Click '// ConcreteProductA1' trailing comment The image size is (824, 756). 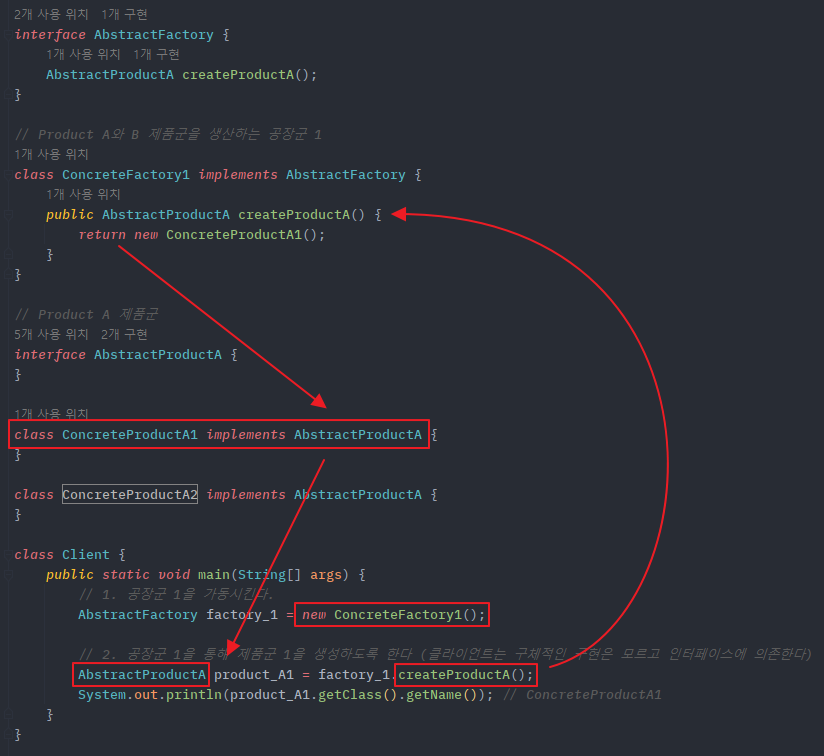pos(582,695)
